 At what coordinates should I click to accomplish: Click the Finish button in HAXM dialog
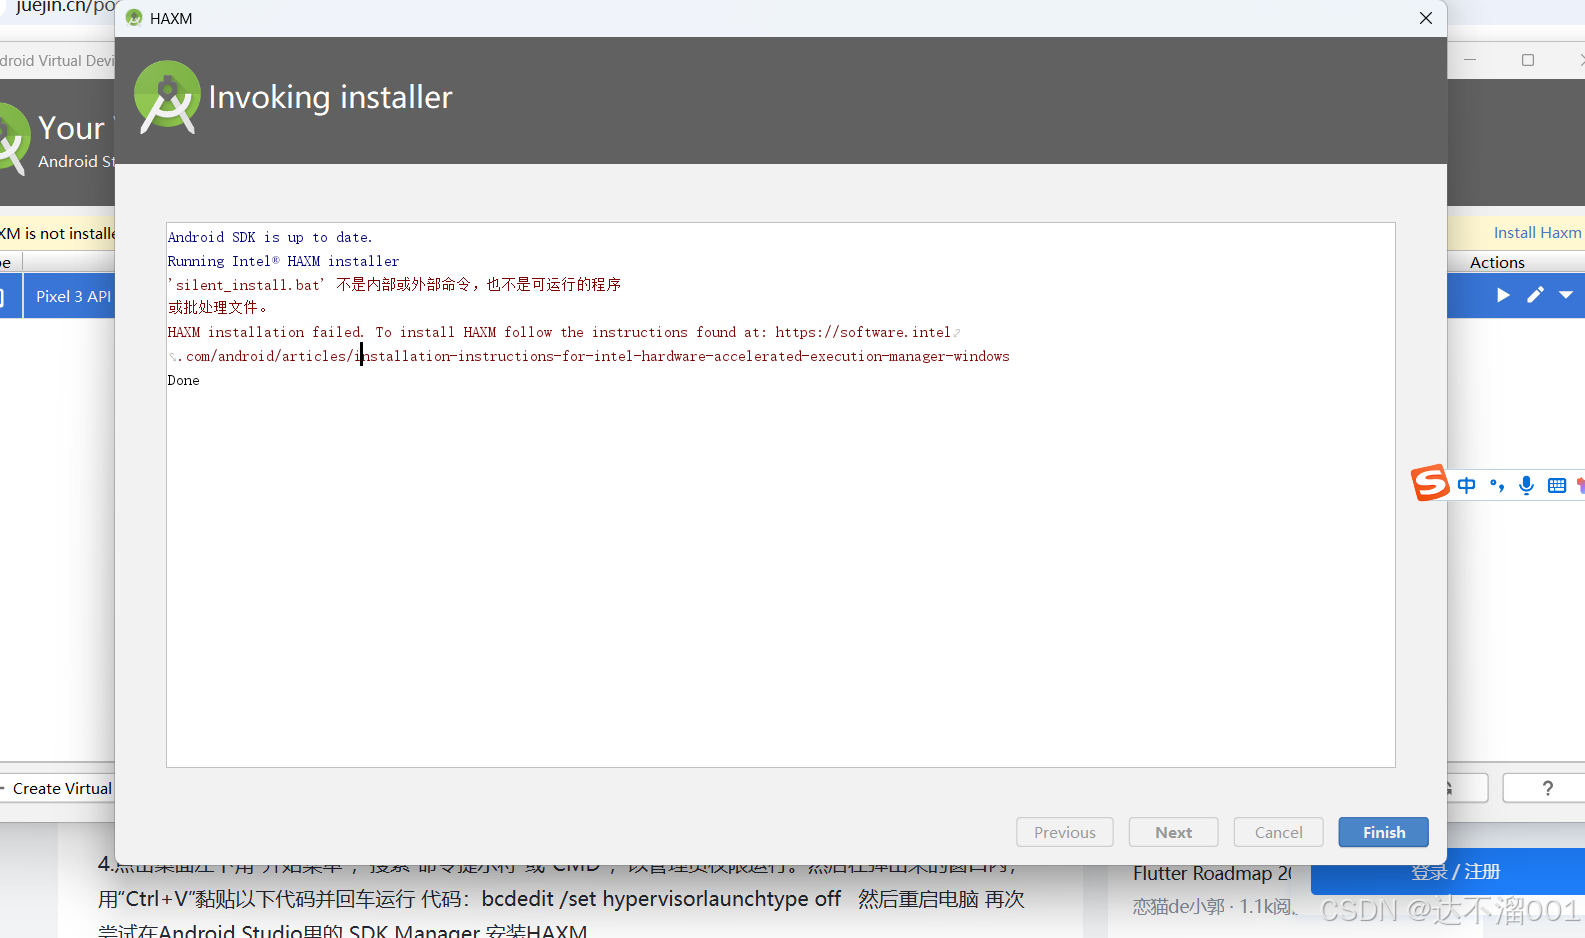[1383, 832]
